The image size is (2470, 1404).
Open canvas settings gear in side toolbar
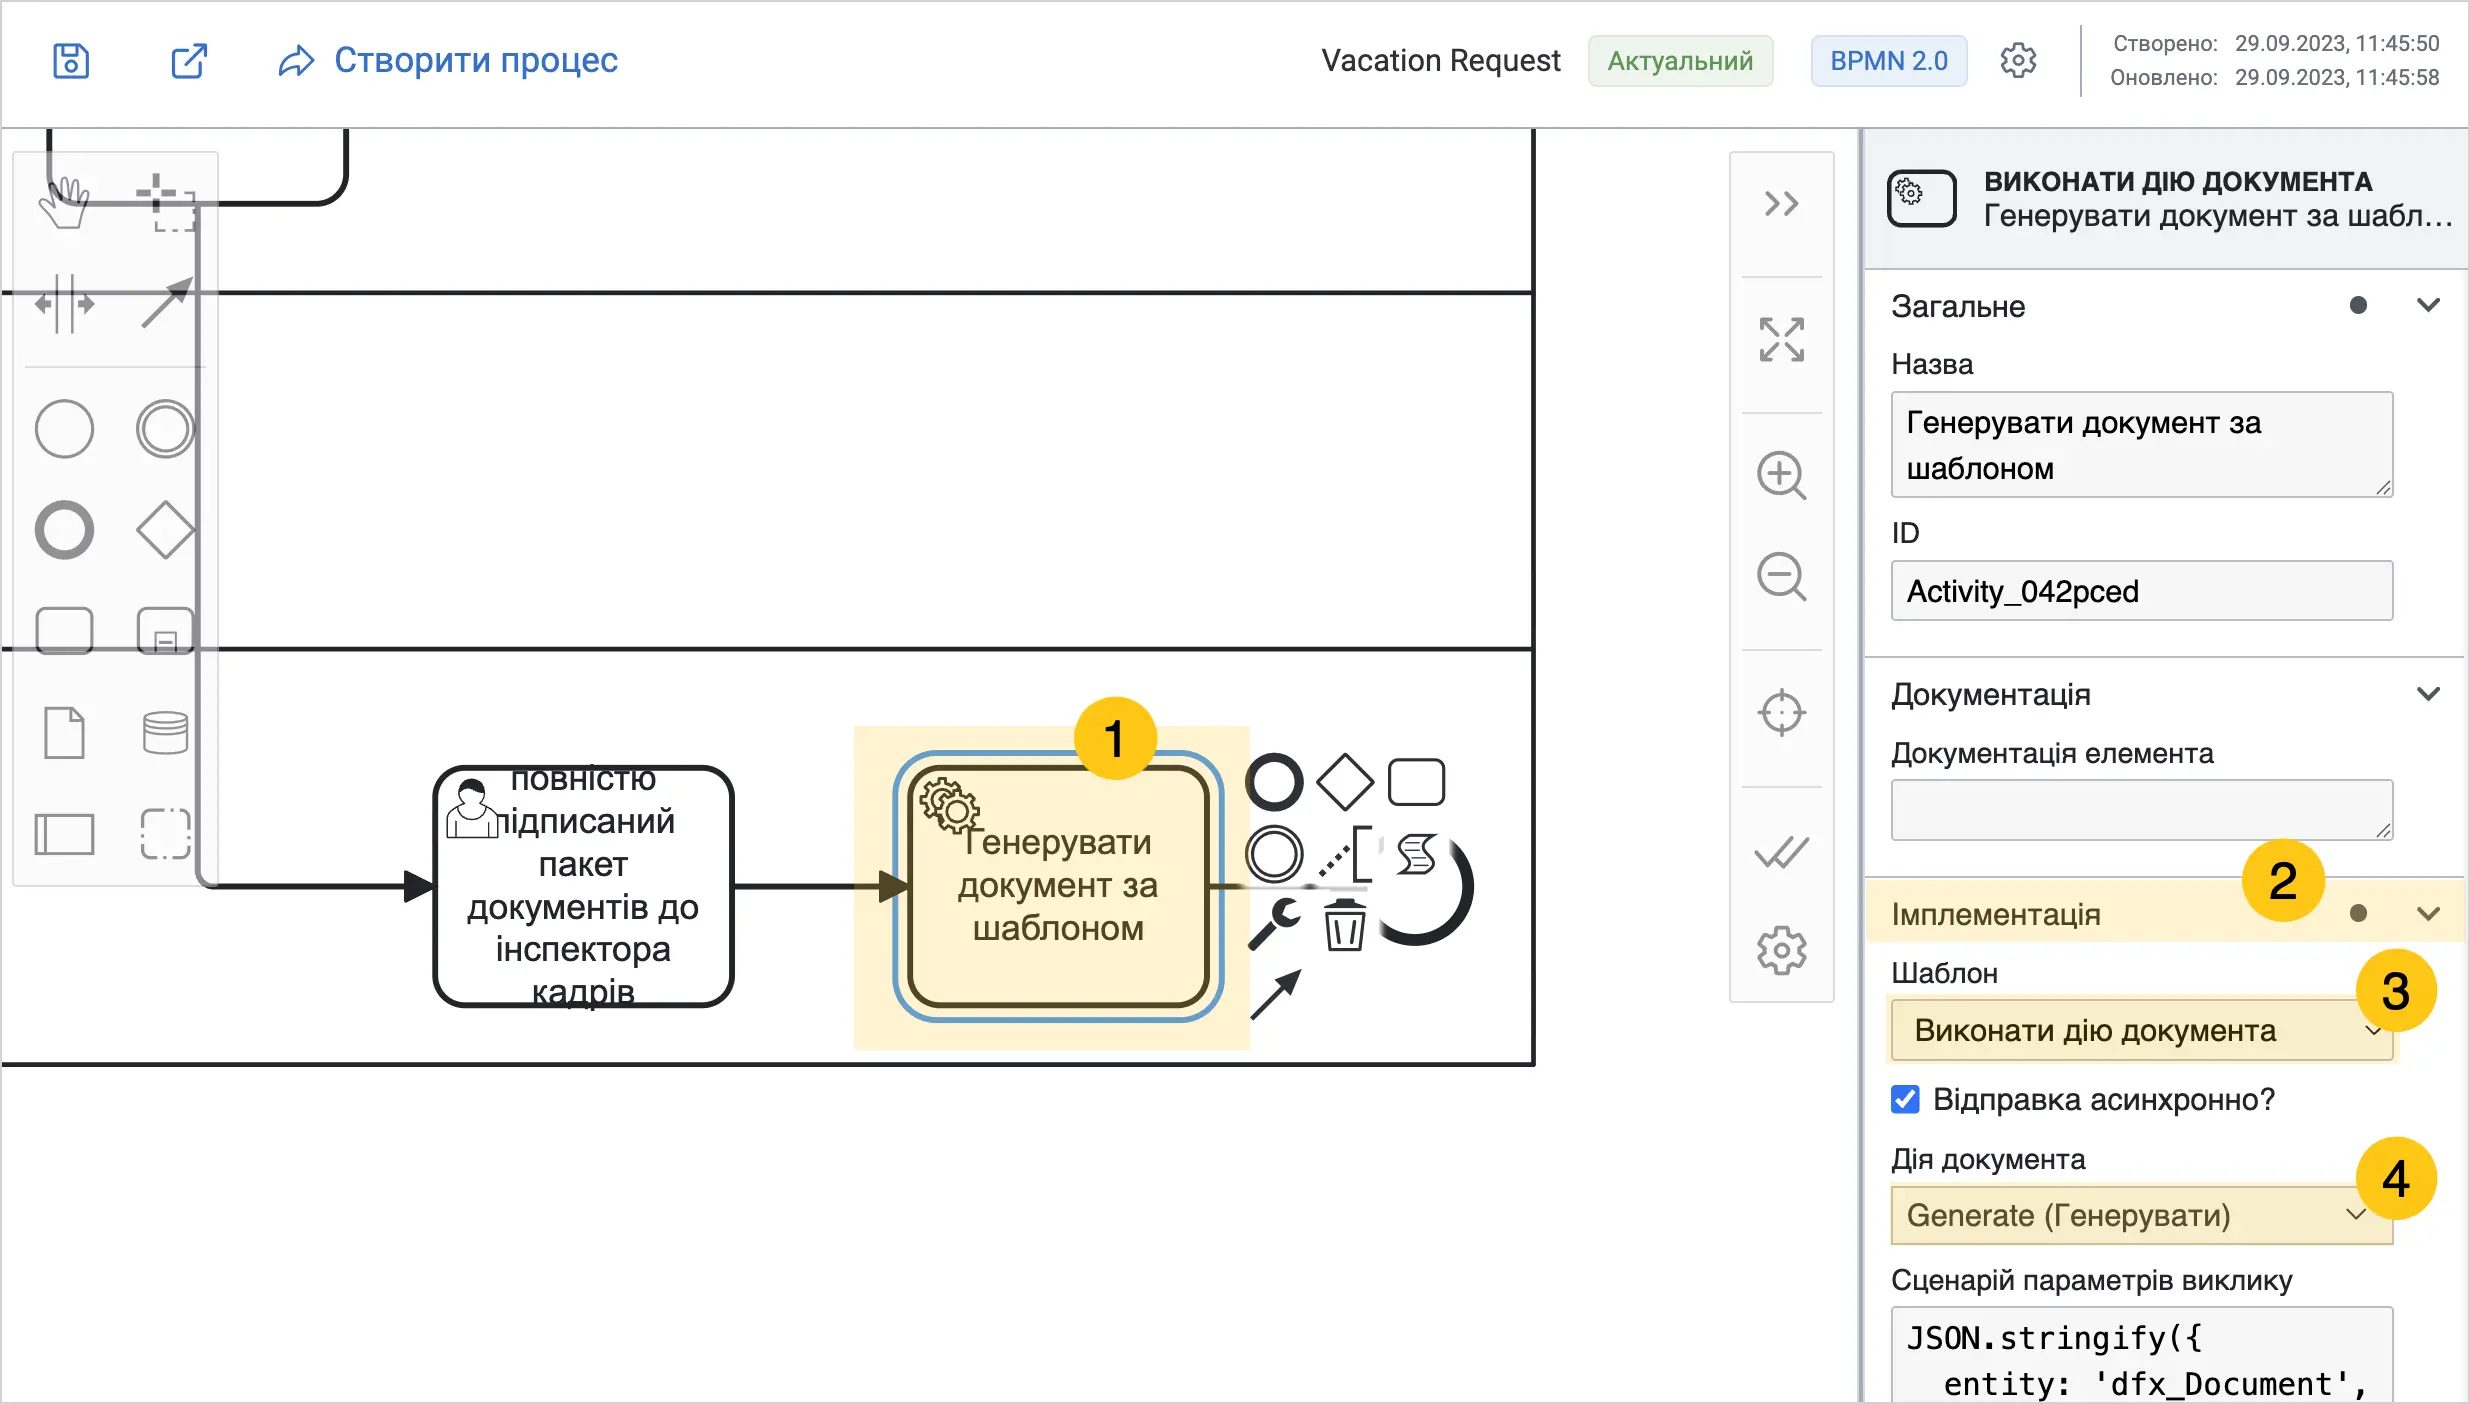coord(1781,950)
